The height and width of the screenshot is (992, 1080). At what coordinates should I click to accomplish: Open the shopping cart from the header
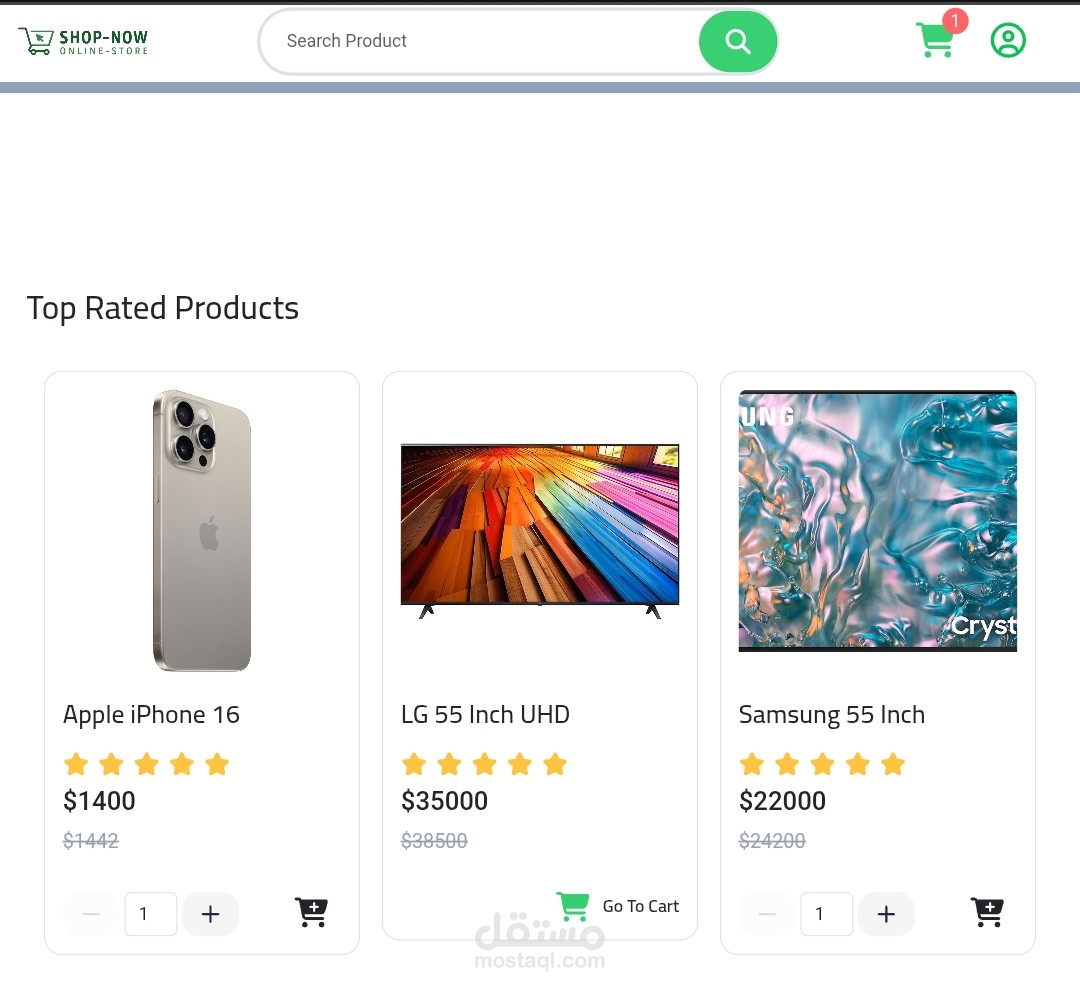[935, 40]
